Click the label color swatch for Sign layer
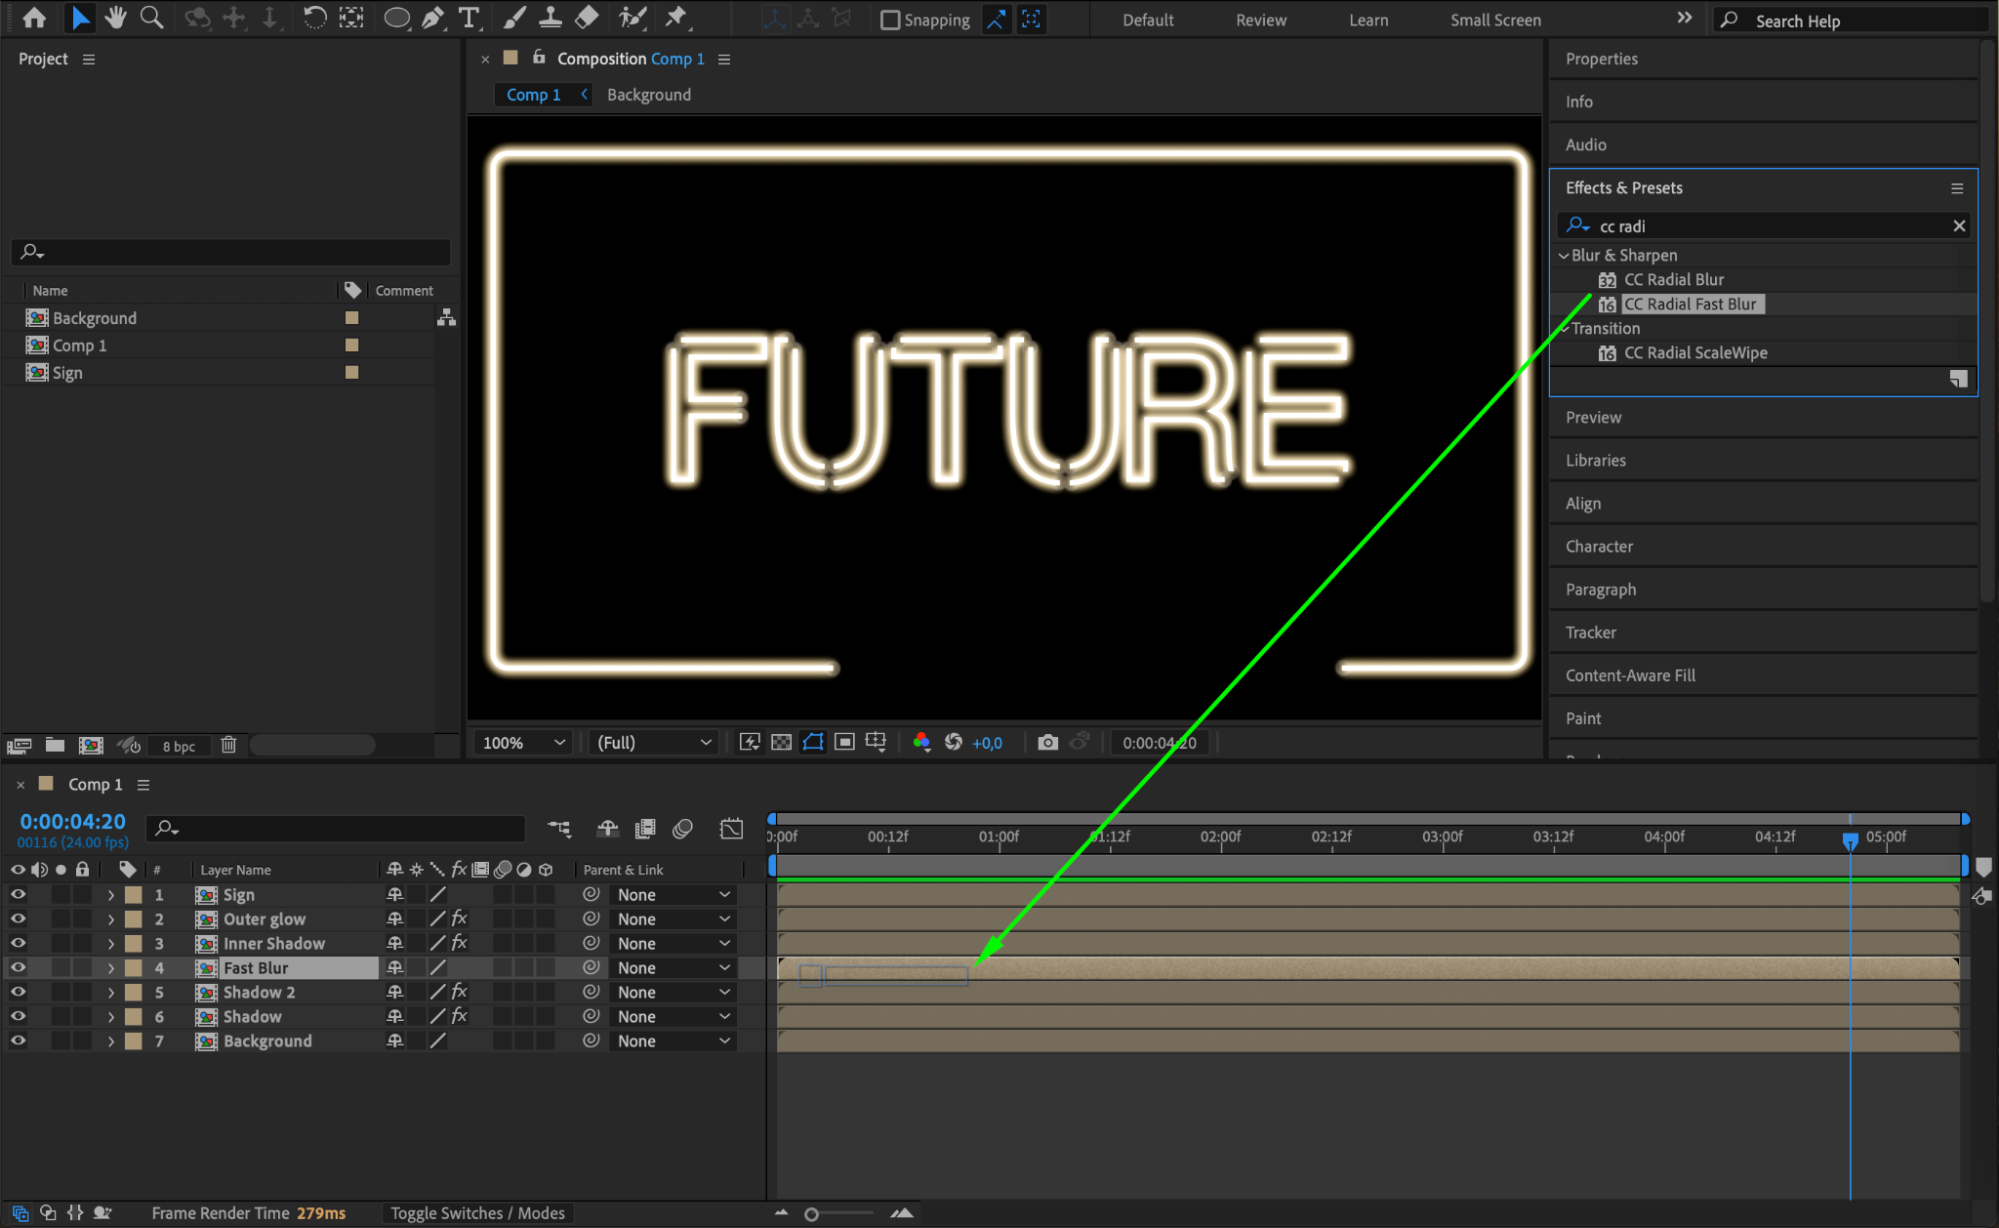Screen dimensions: 1999x1228 133,894
